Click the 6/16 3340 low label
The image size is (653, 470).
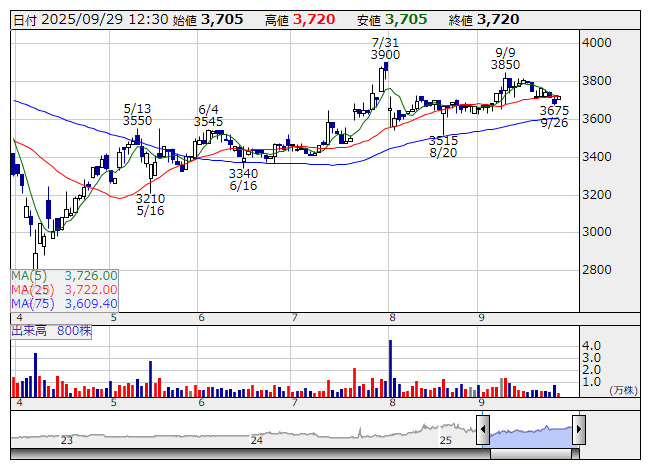tap(243, 179)
